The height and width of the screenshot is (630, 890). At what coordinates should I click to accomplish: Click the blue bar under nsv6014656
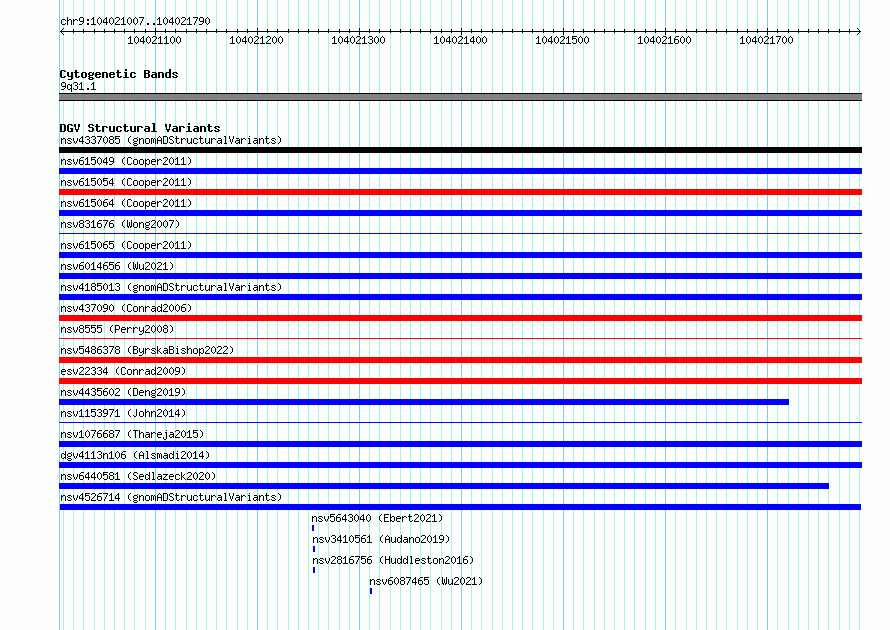tap(460, 276)
